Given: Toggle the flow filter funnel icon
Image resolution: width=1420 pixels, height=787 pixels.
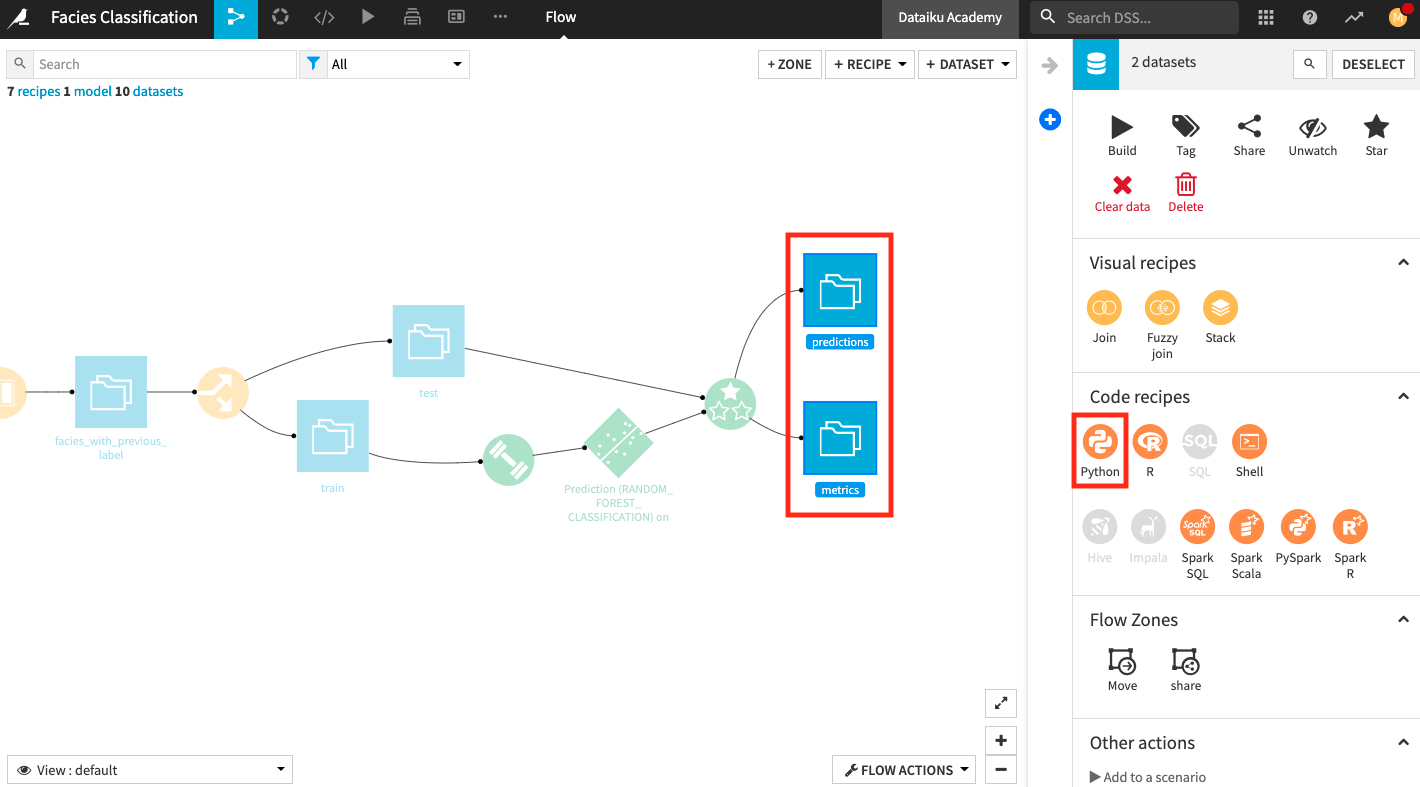Looking at the screenshot, I should tap(313, 63).
